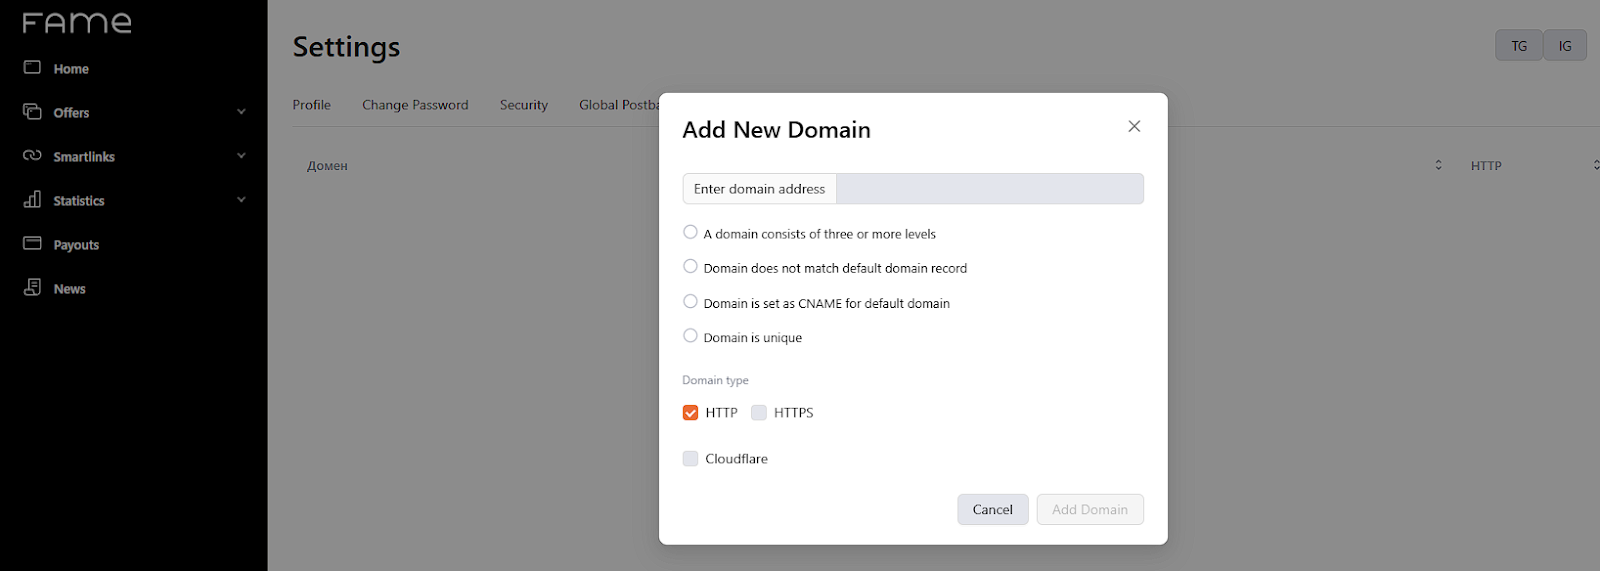Focus the domain address input field

tap(990, 189)
